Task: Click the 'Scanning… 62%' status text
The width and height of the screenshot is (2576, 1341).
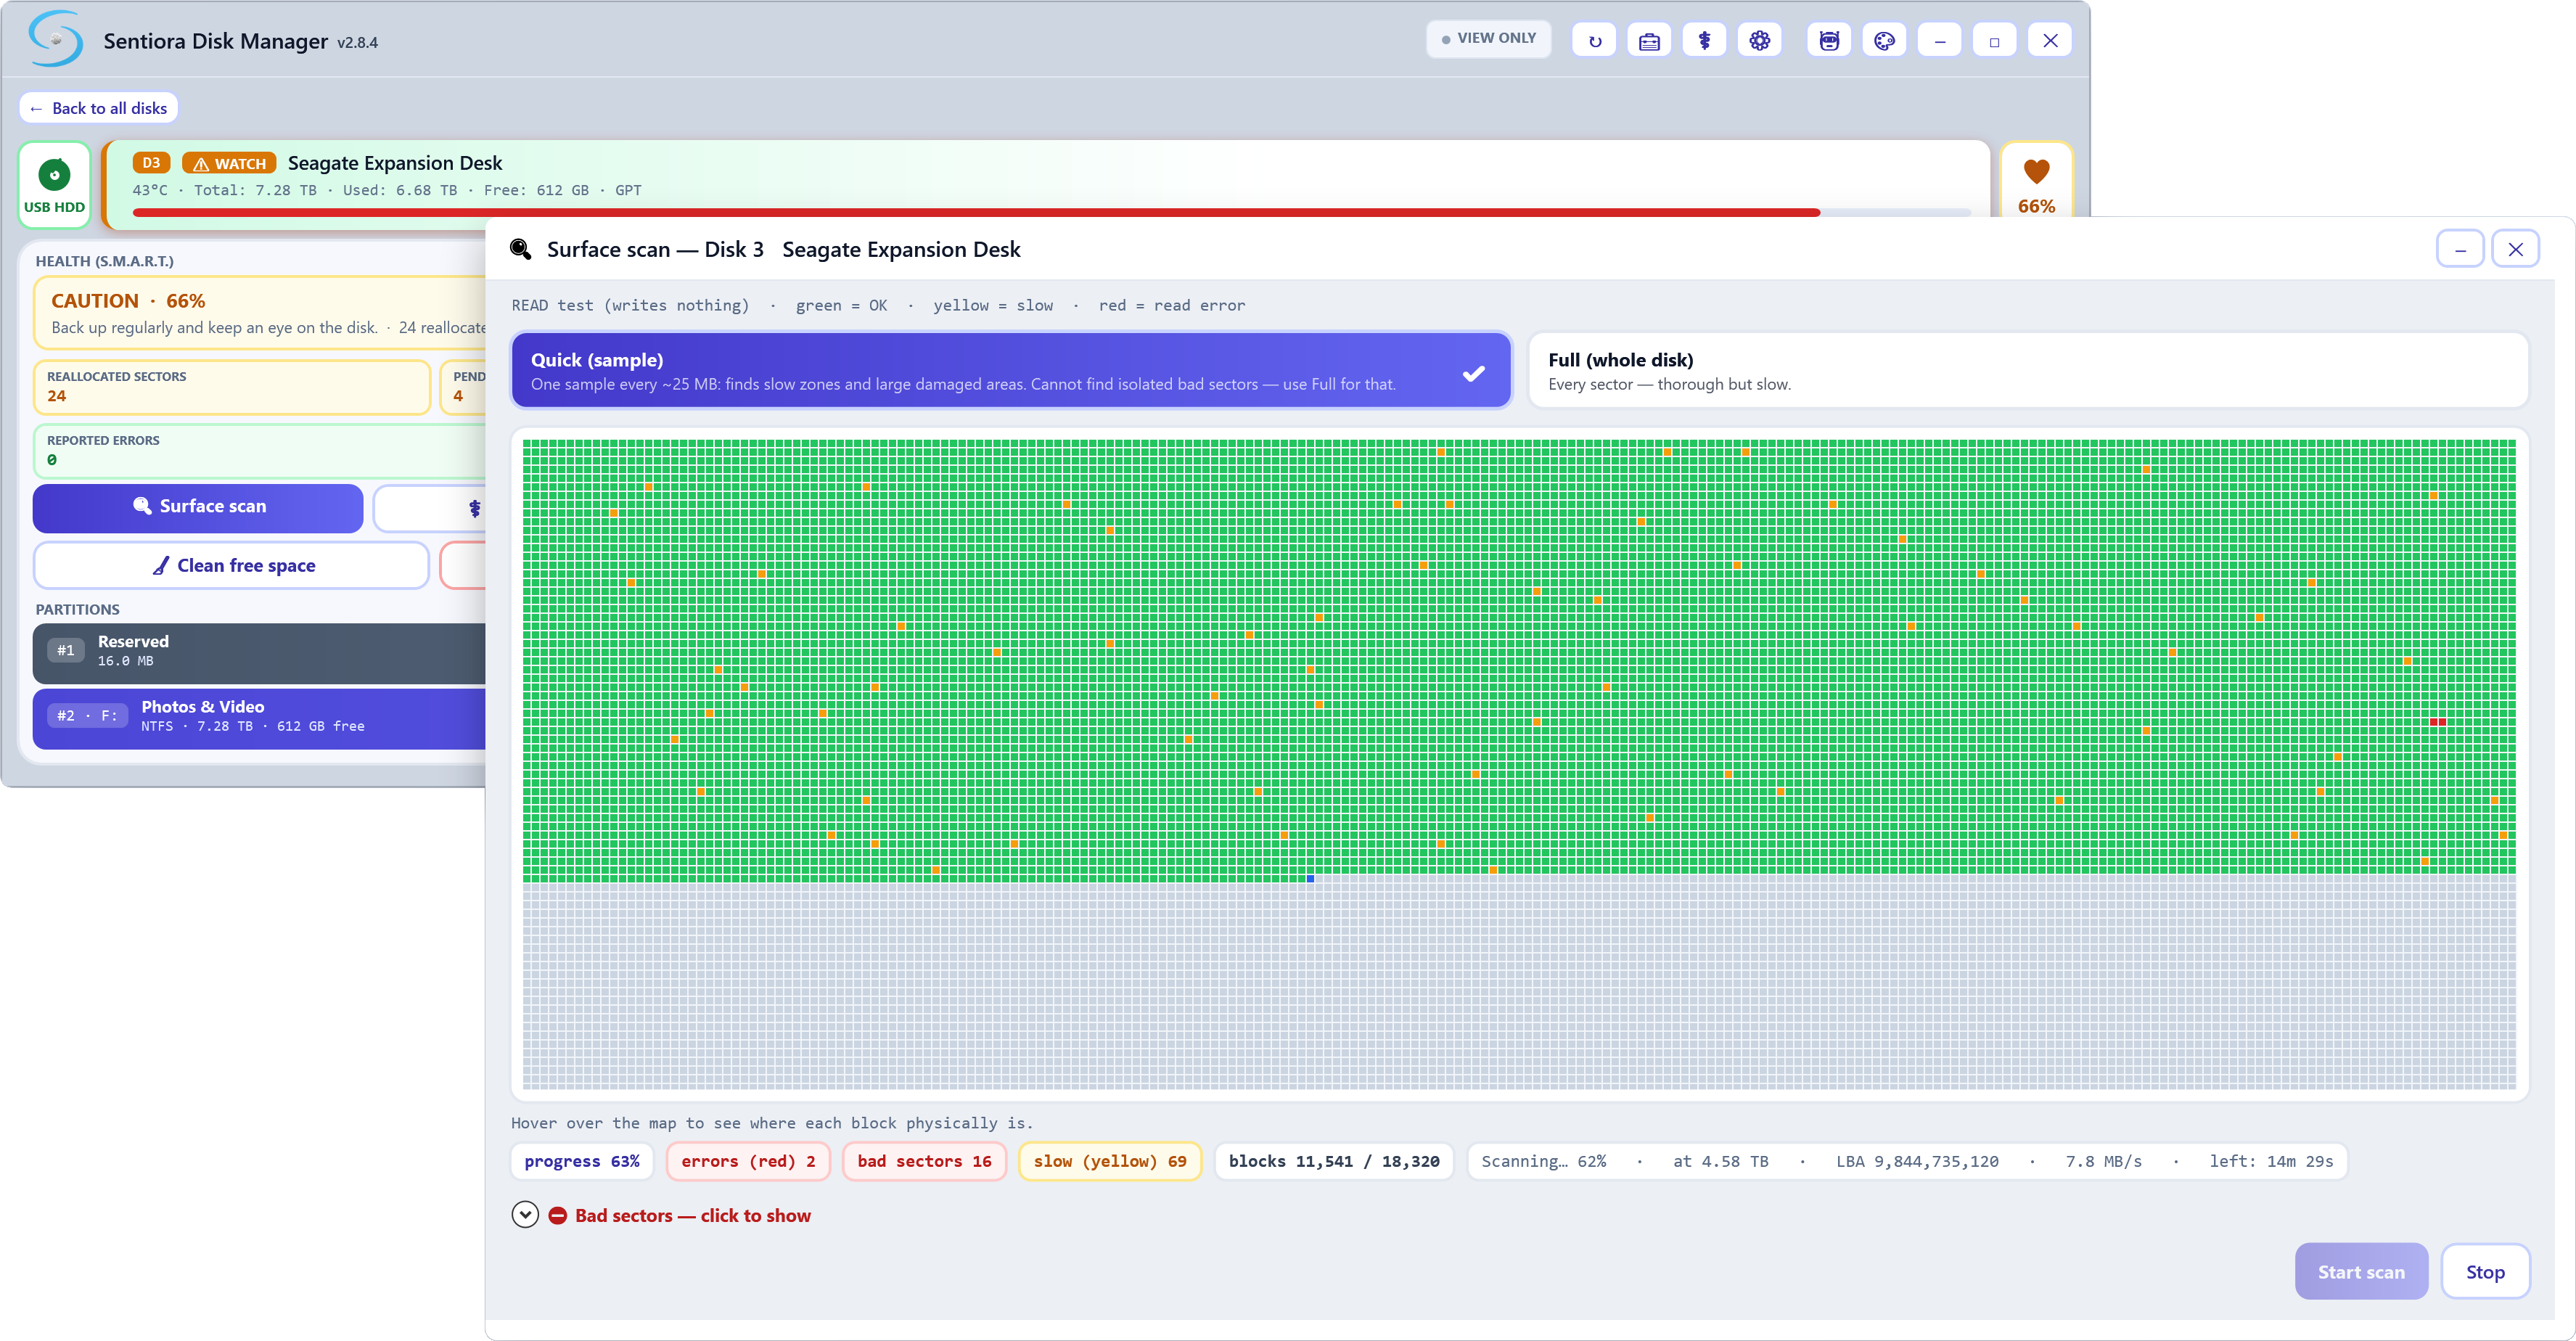Action: 1543,1161
